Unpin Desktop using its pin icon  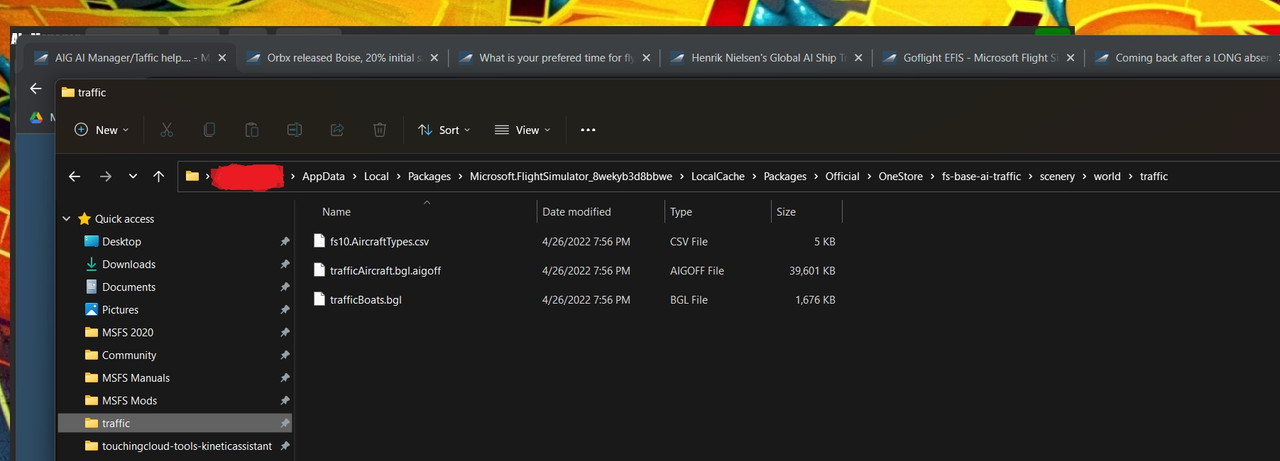point(285,242)
